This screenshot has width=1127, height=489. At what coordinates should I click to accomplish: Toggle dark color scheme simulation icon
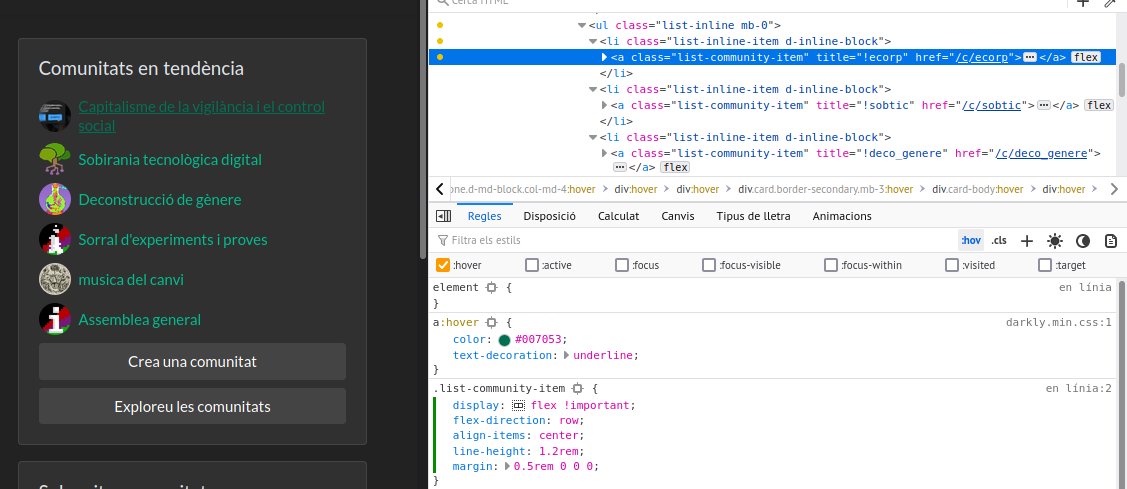[1082, 241]
